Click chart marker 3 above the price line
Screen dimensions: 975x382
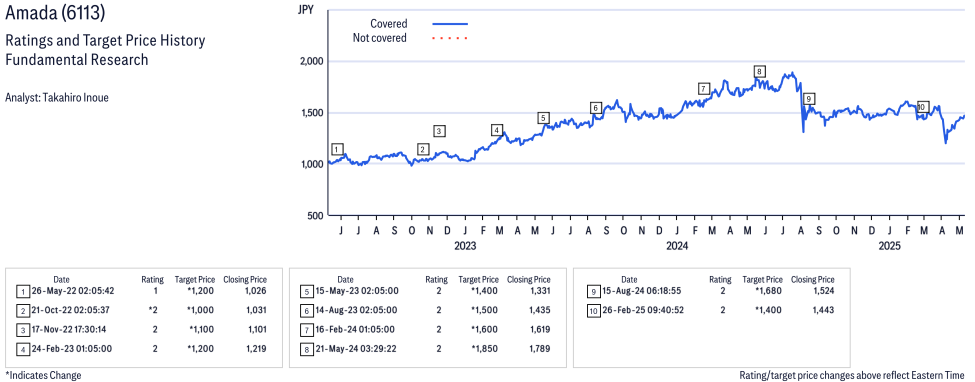tap(440, 131)
